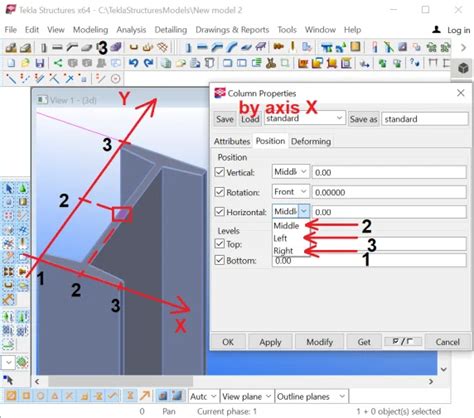This screenshot has height=418, width=474.
Task: Choose Left from the Horizontal list
Action: click(x=280, y=238)
